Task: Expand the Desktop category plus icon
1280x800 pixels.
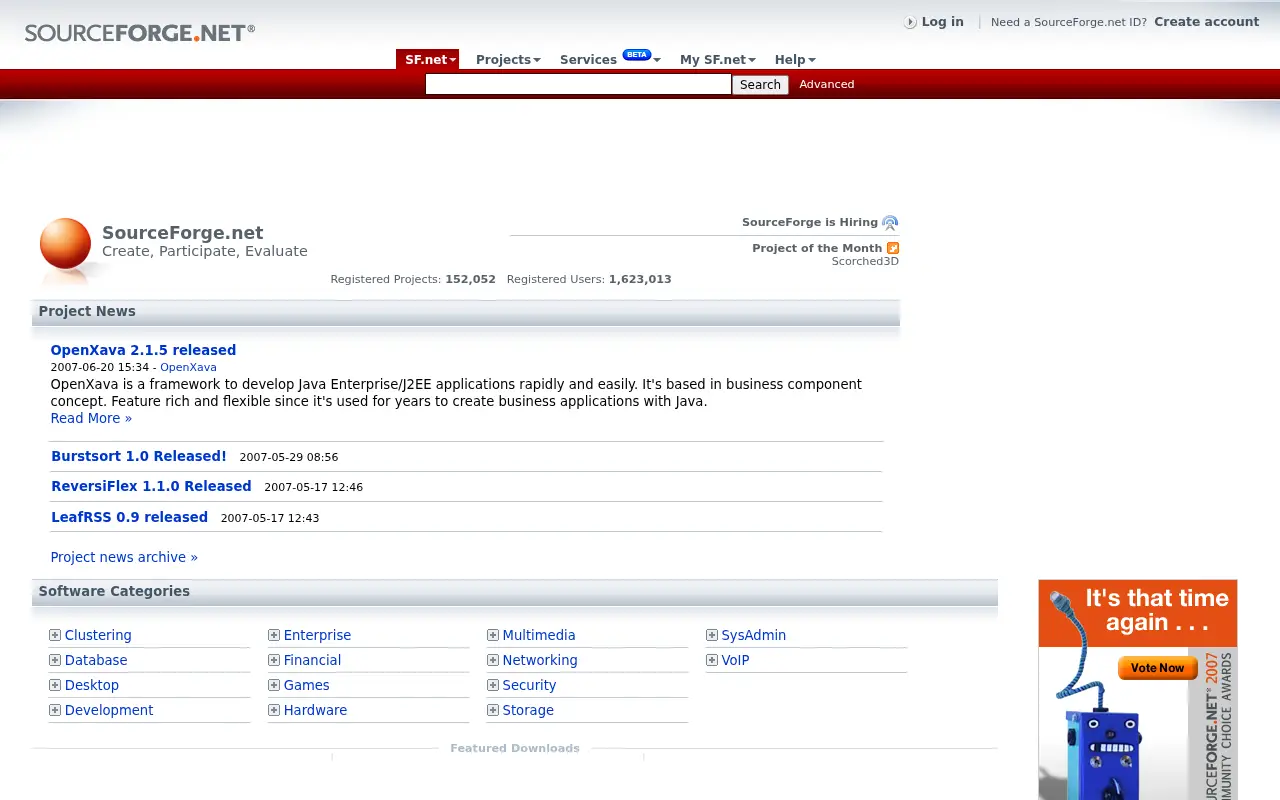Action: [55, 685]
